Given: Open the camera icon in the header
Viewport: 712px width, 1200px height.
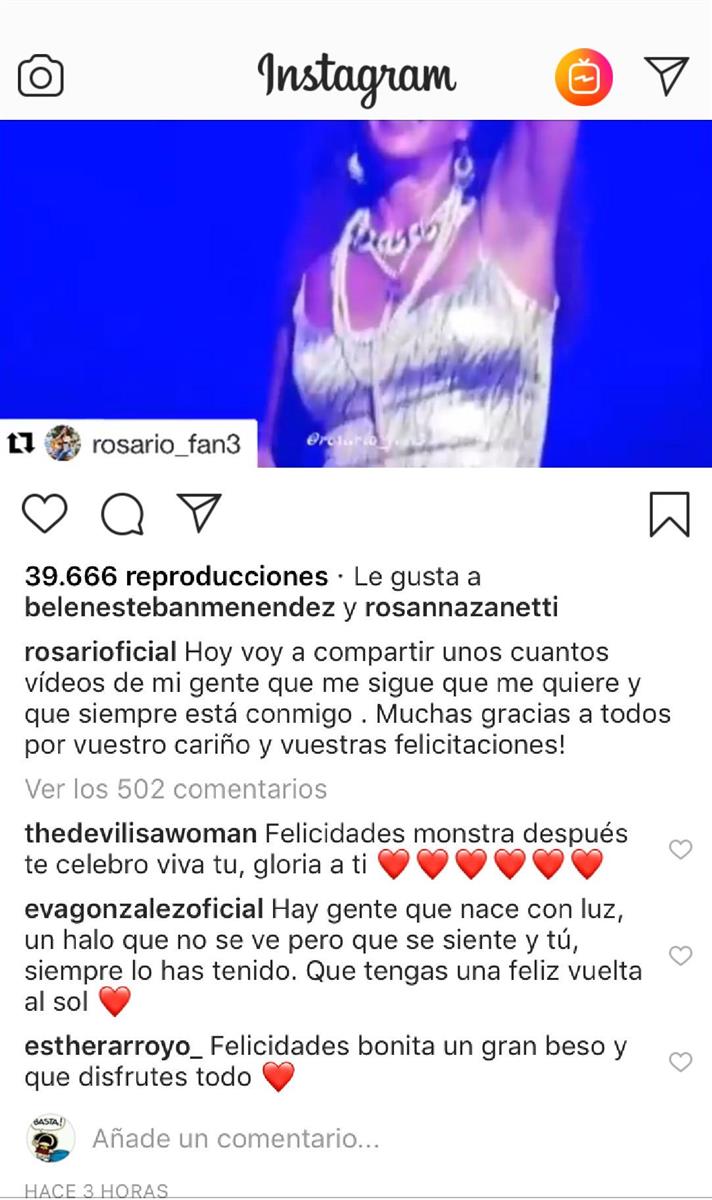Looking at the screenshot, I should 41,76.
